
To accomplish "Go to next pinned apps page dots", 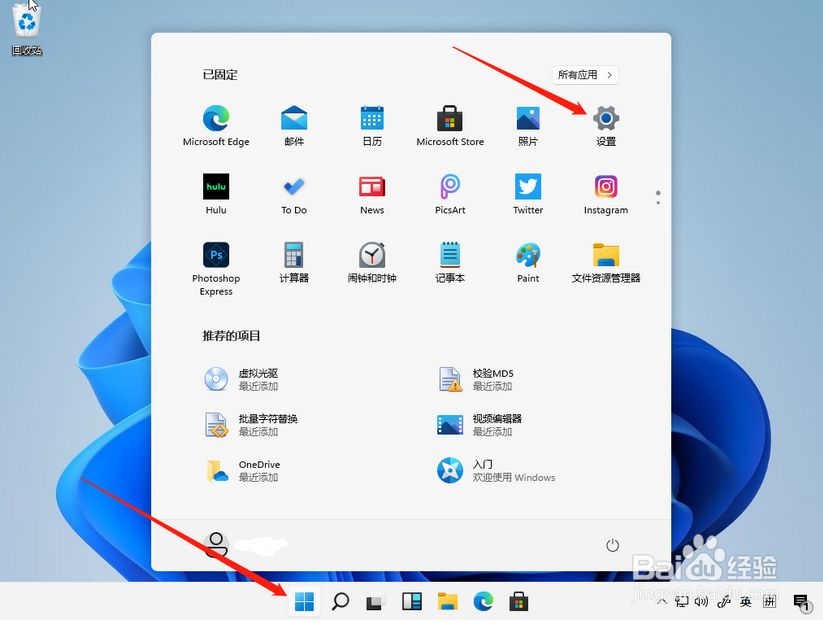I will click(x=658, y=197).
